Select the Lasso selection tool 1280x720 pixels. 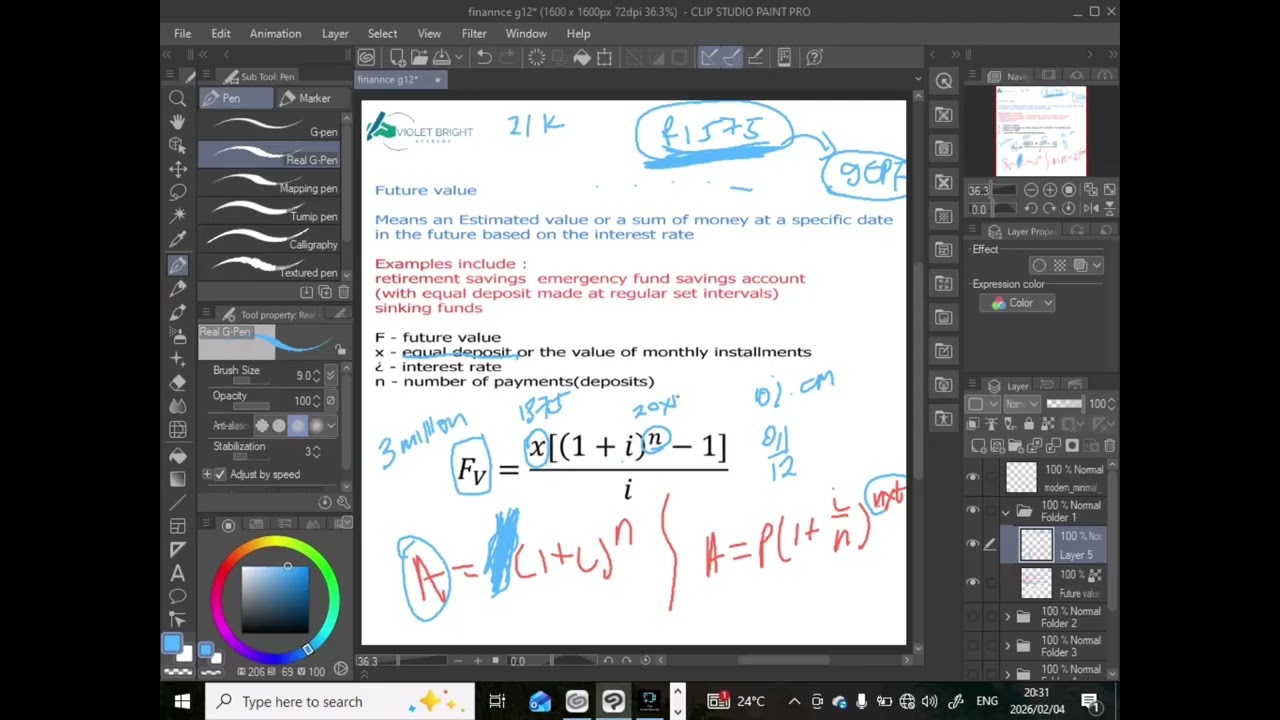[178, 192]
